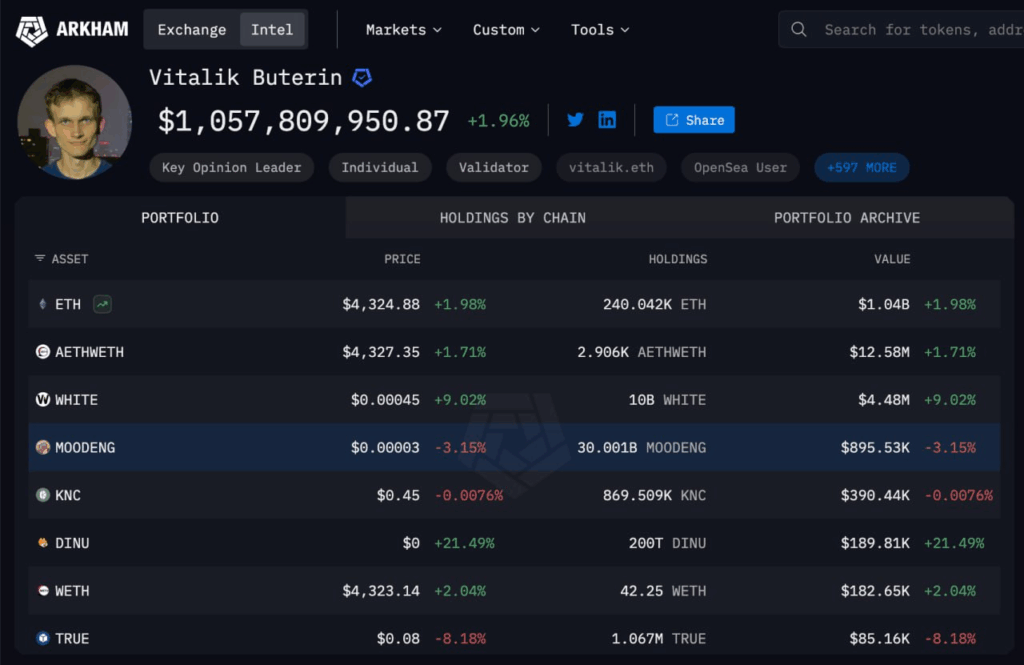
Task: Click the OpenSea User tag
Action: 741,168
